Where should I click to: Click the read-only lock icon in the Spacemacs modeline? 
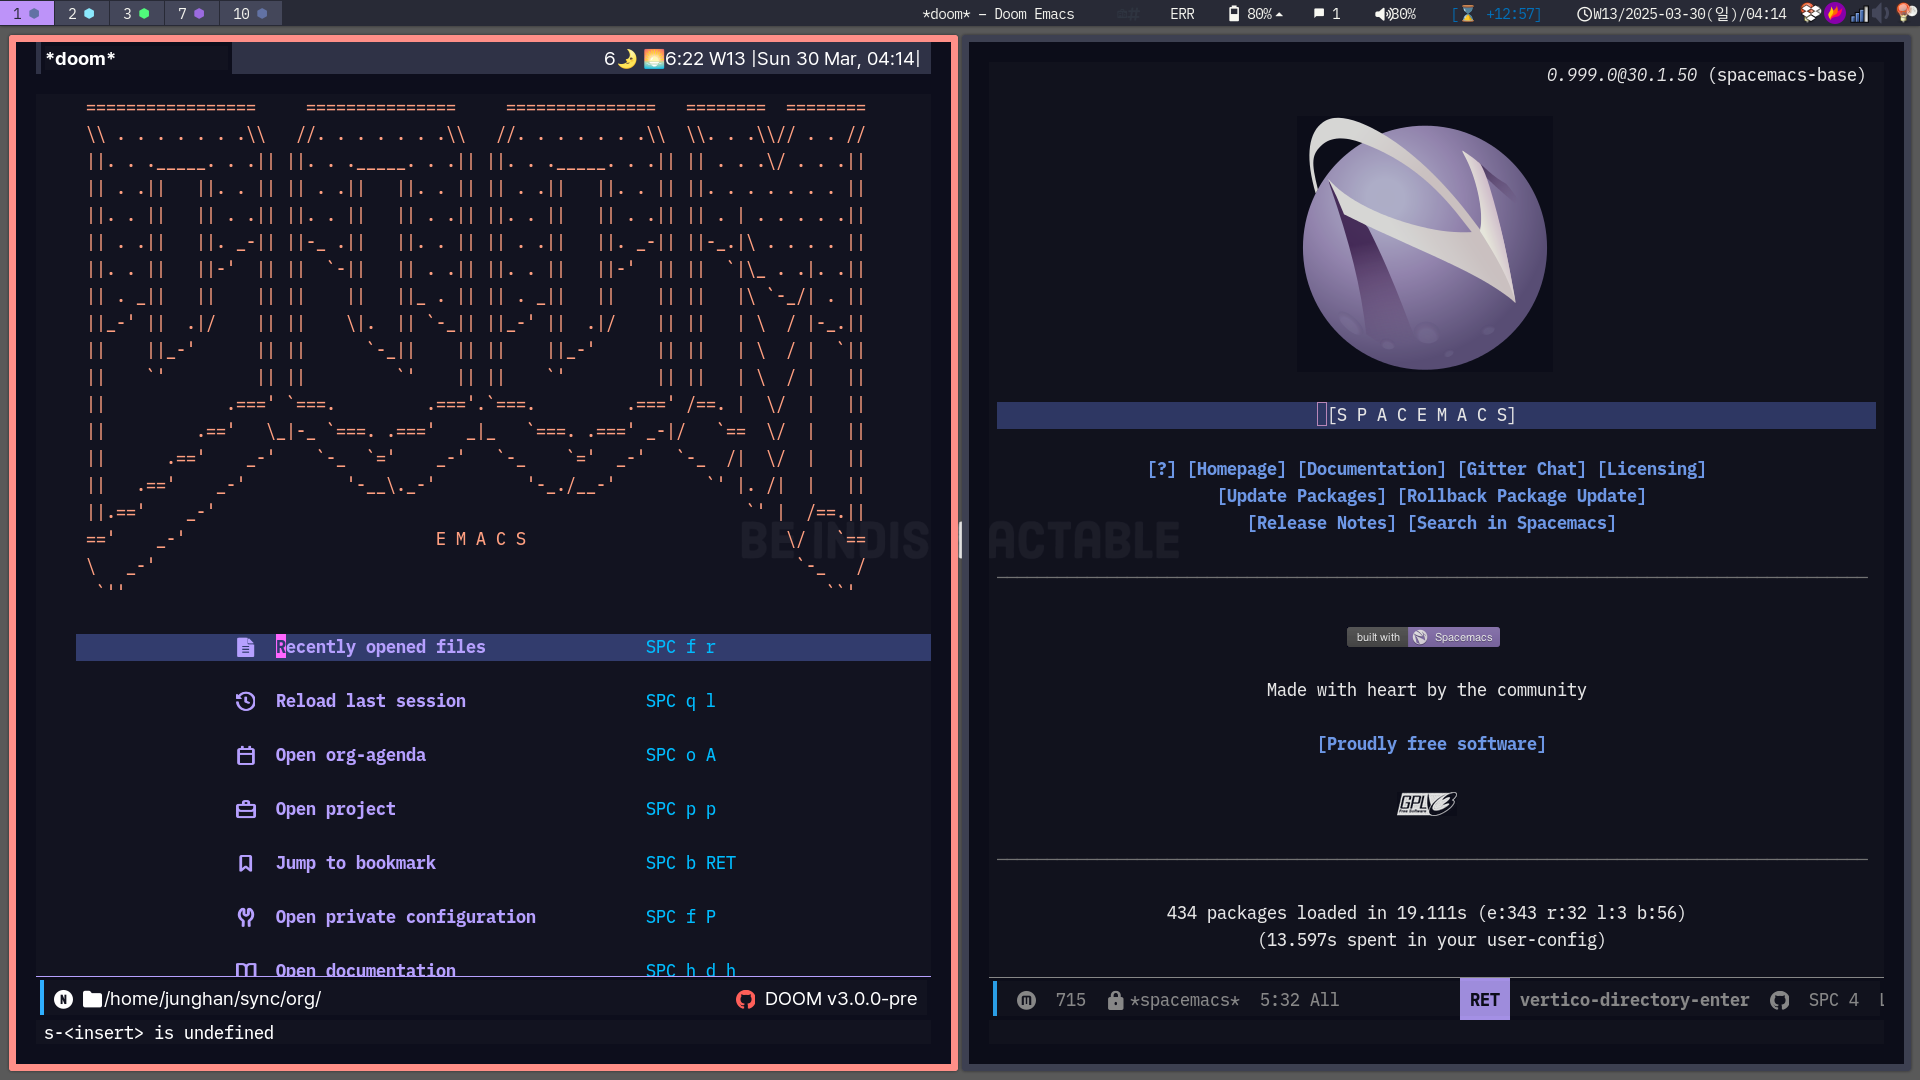click(1115, 1000)
